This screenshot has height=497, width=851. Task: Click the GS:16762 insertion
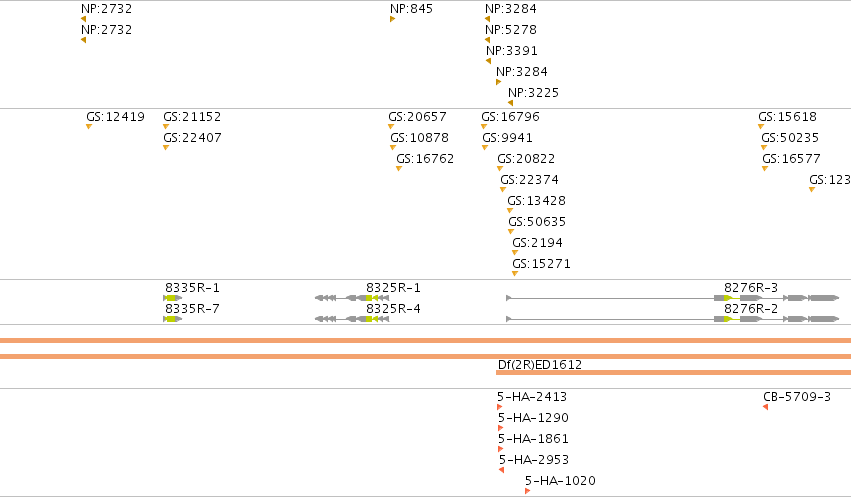tap(399, 169)
